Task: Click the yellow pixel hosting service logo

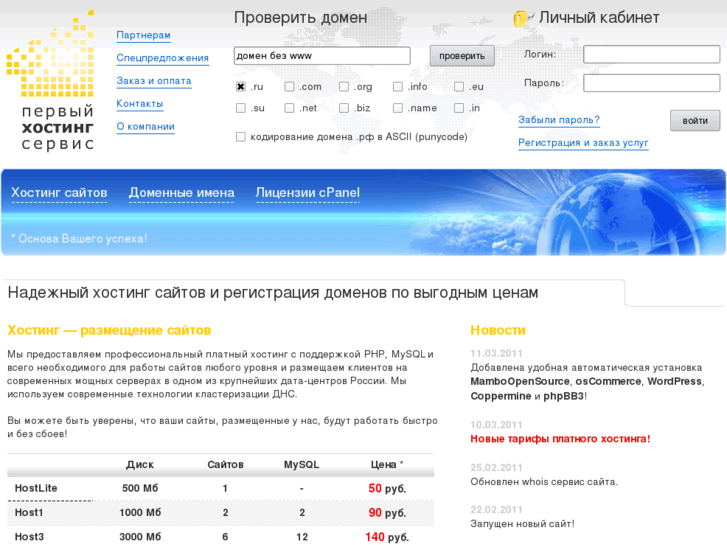Action: 50,80
